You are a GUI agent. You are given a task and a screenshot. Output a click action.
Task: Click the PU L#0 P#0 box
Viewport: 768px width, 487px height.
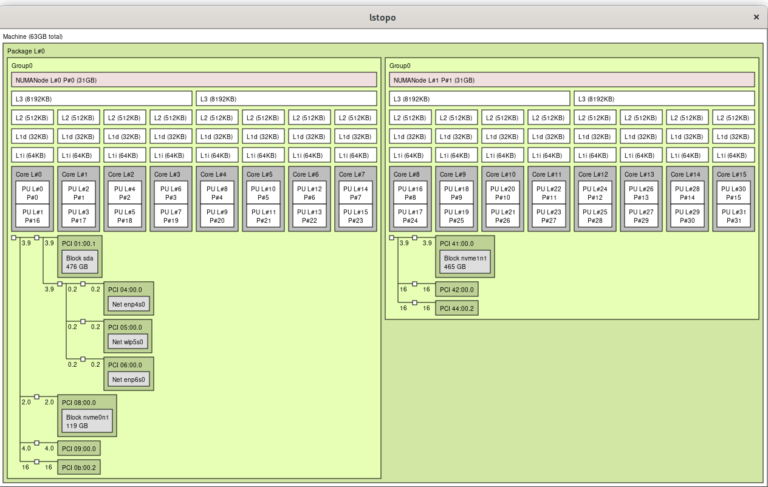(x=33, y=193)
